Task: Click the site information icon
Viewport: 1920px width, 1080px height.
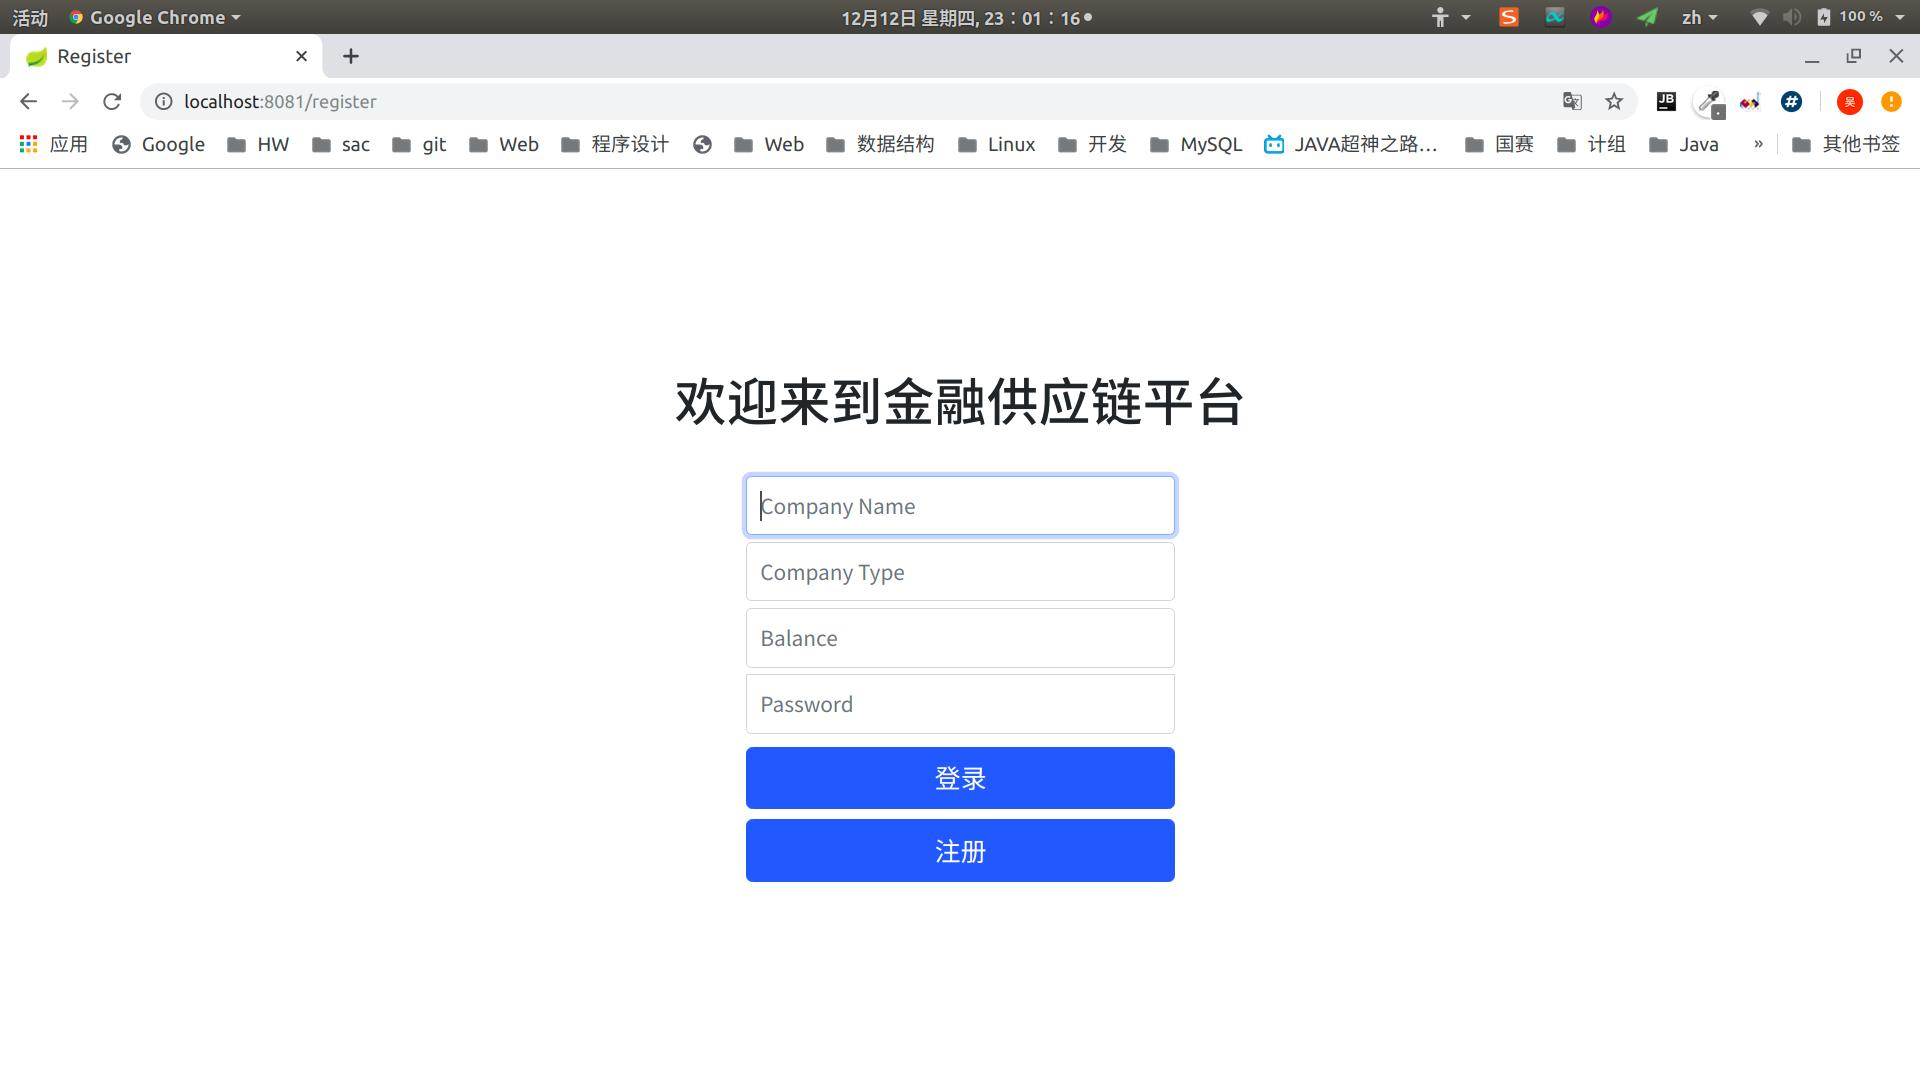Action: [x=163, y=101]
